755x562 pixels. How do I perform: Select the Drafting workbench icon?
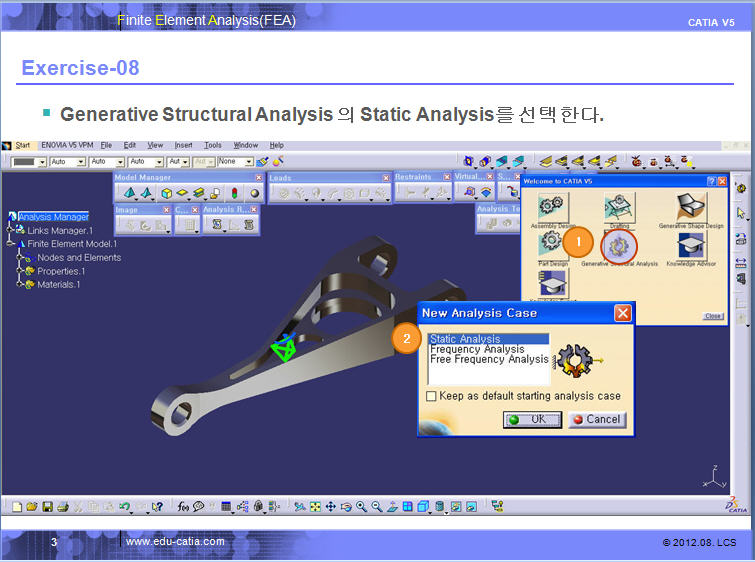[619, 208]
